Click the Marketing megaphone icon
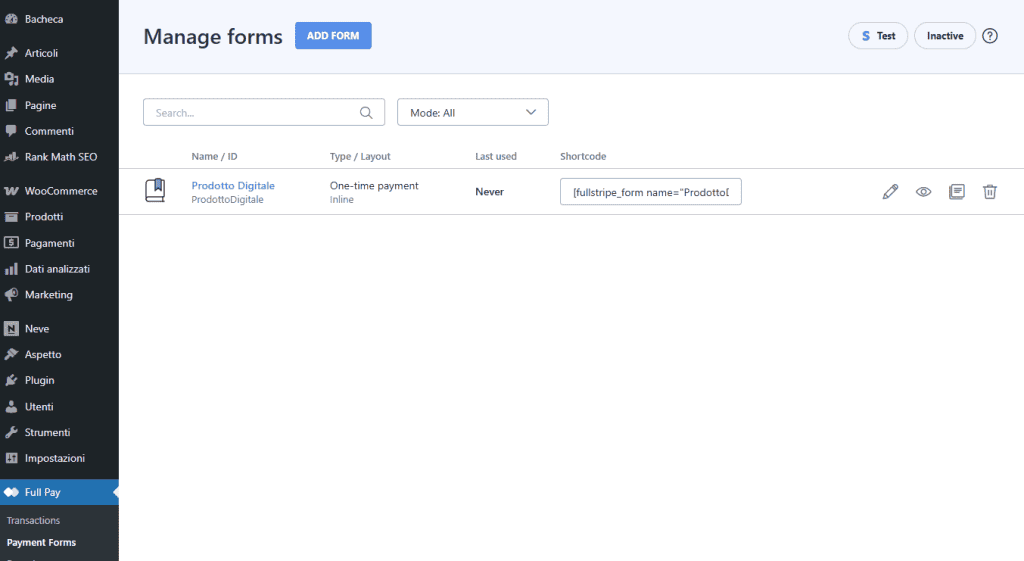1024x561 pixels. 11,295
